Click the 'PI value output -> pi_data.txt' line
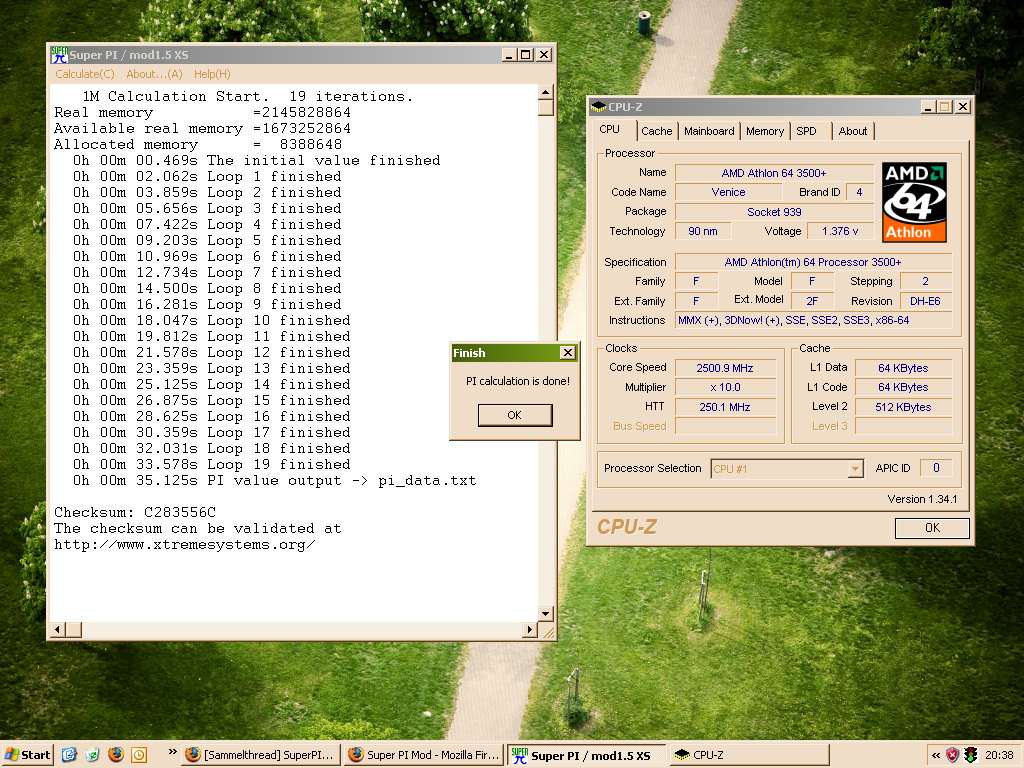Image resolution: width=1024 pixels, height=768 pixels. point(274,481)
